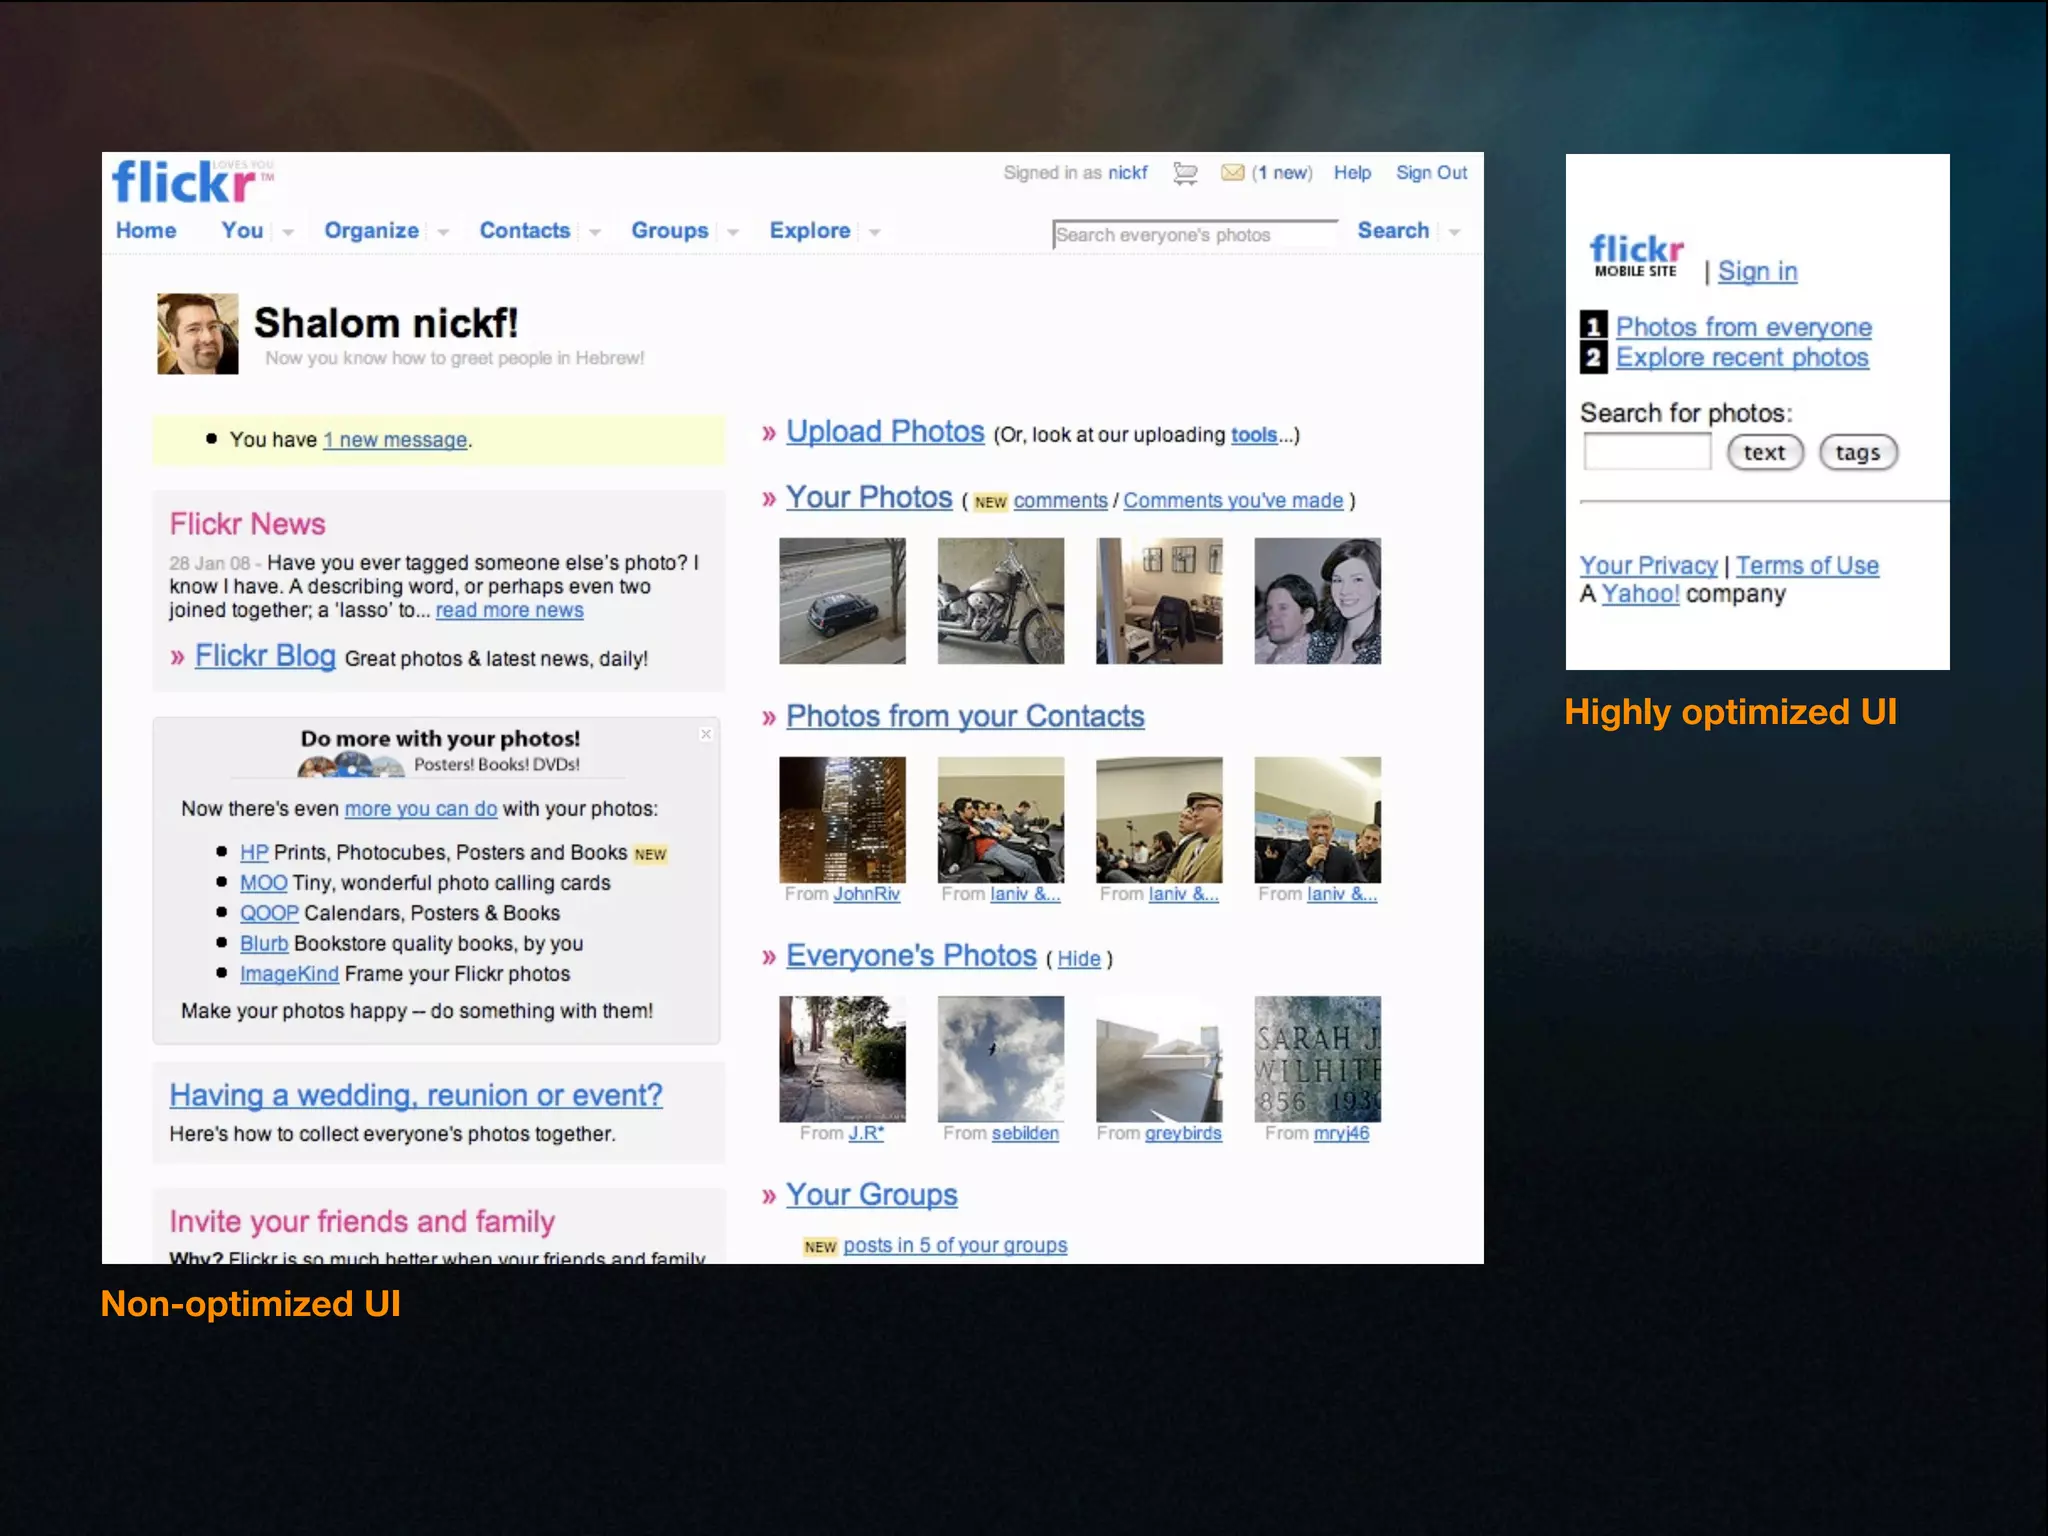
Task: Open the shopping cart icon
Action: click(x=1185, y=174)
